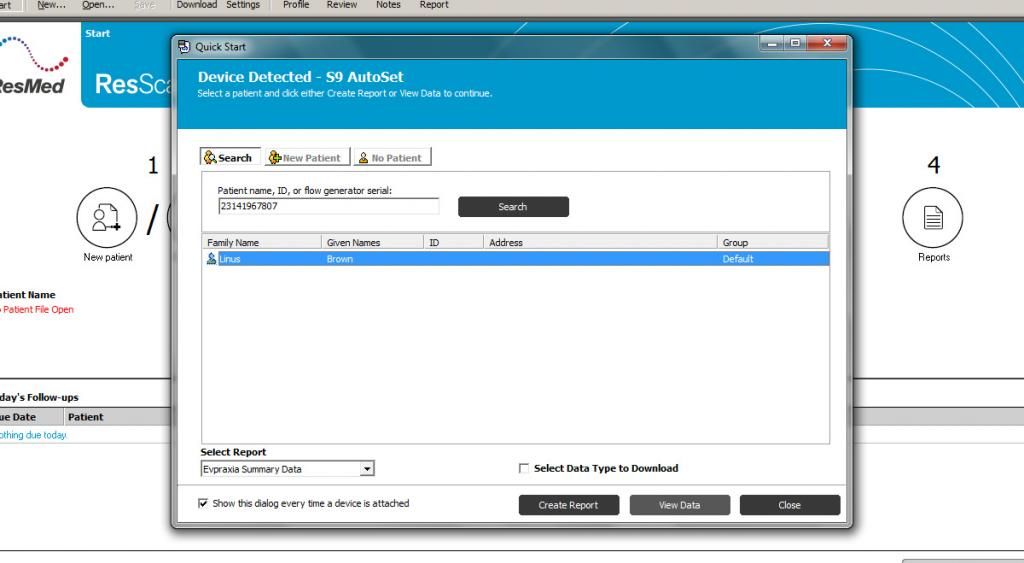This screenshot has width=1024, height=563.
Task: Open the Open... menu item
Action: 98,5
